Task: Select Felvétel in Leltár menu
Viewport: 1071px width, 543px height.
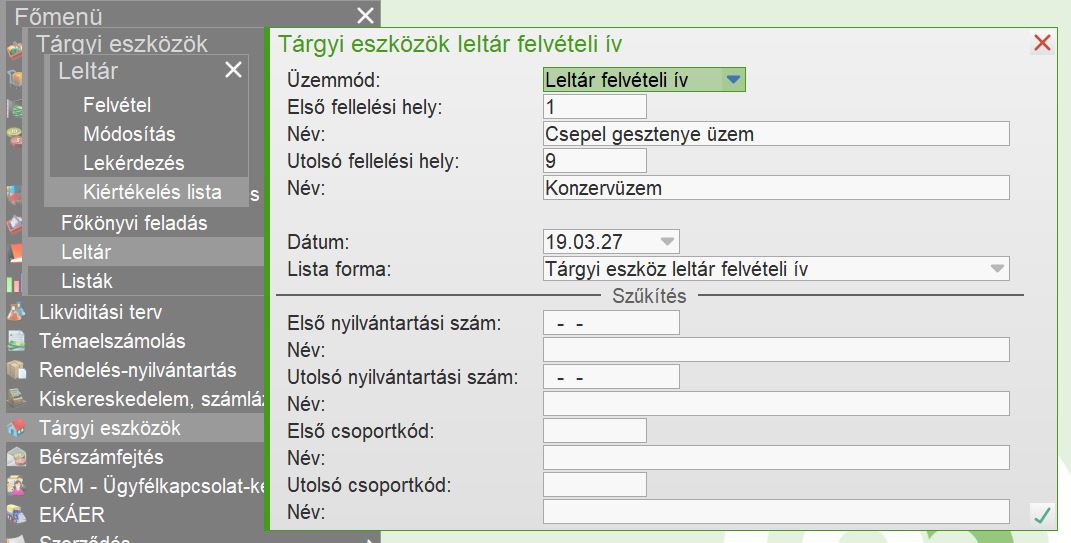Action: (x=117, y=105)
